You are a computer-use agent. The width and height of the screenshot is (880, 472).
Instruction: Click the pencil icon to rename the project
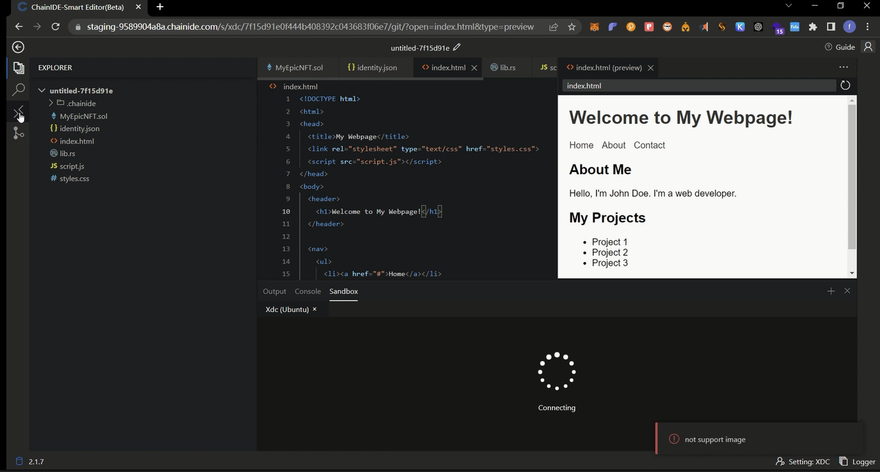tap(457, 47)
